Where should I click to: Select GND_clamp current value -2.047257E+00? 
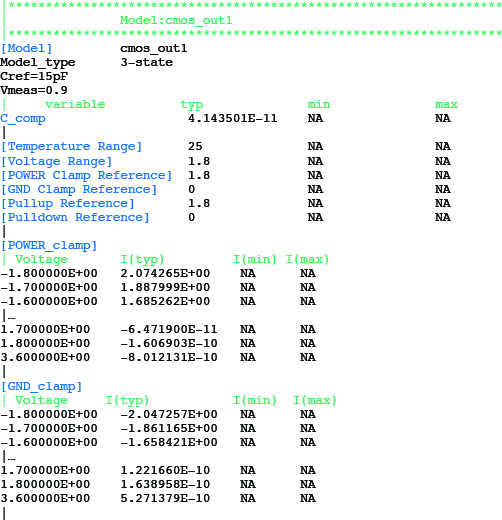tap(169, 414)
